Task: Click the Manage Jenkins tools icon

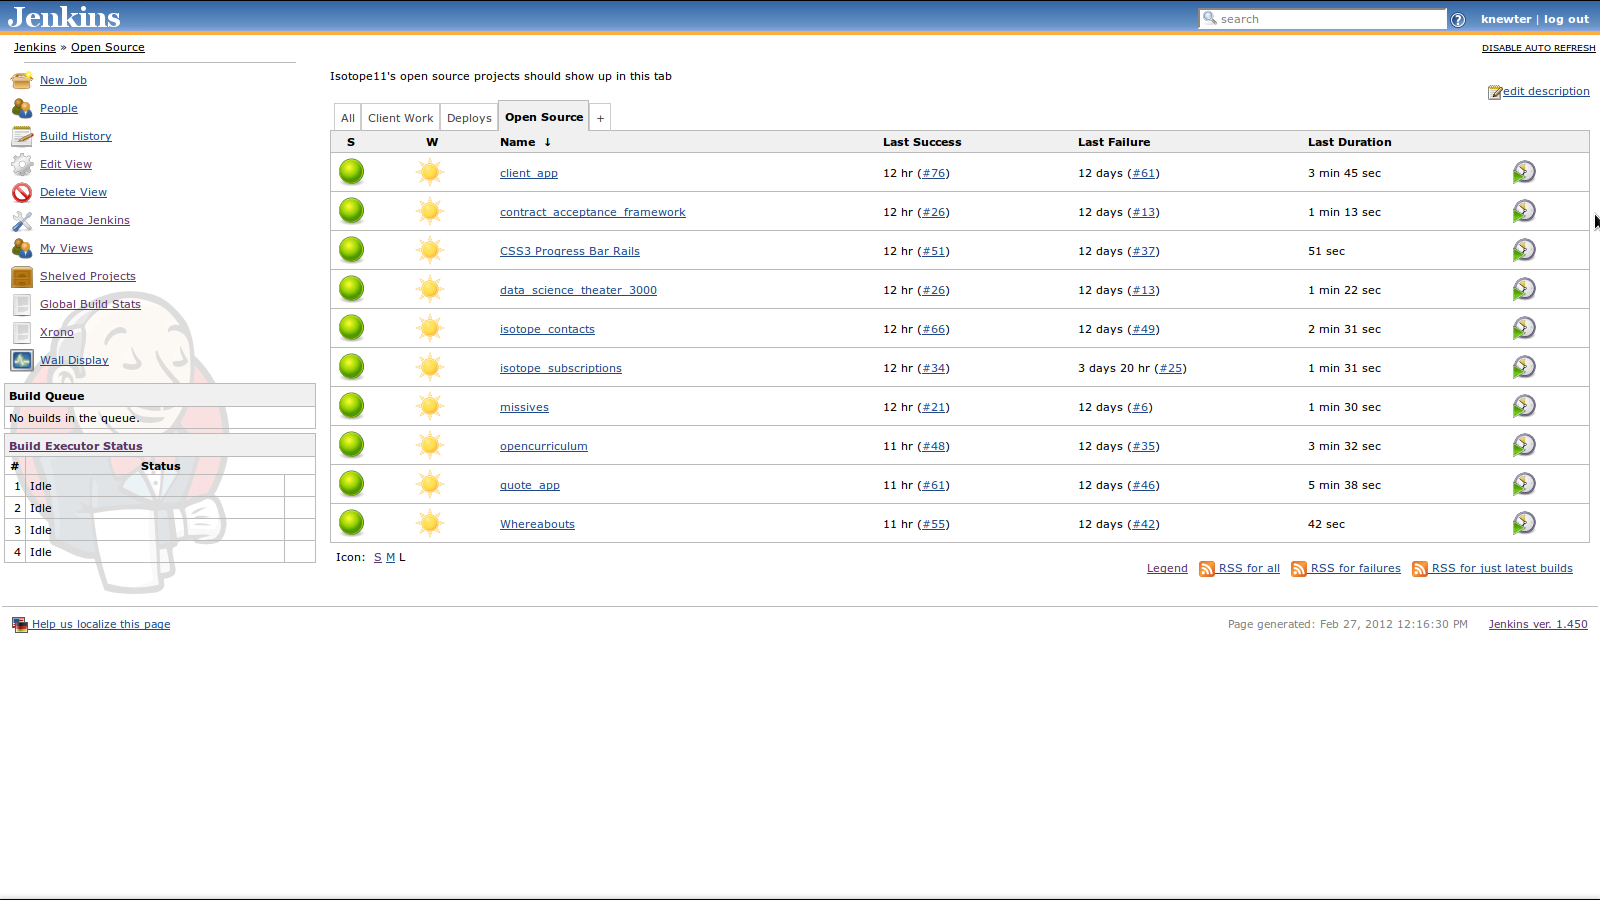Action: [x=22, y=220]
